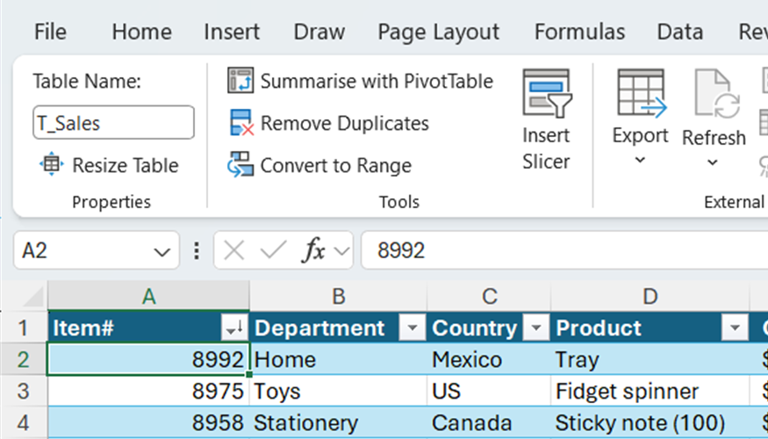Open the Insert Function fx button

pyautogui.click(x=313, y=251)
